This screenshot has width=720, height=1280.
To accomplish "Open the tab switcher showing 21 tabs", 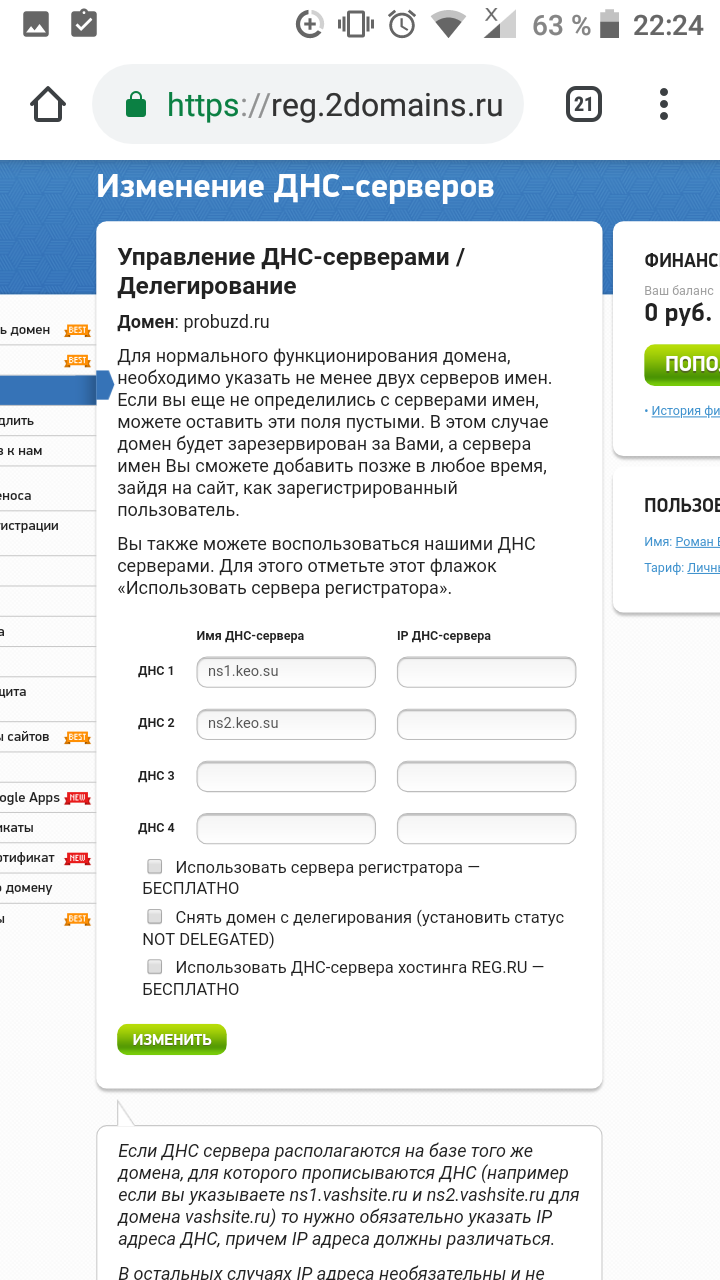I will point(584,105).
